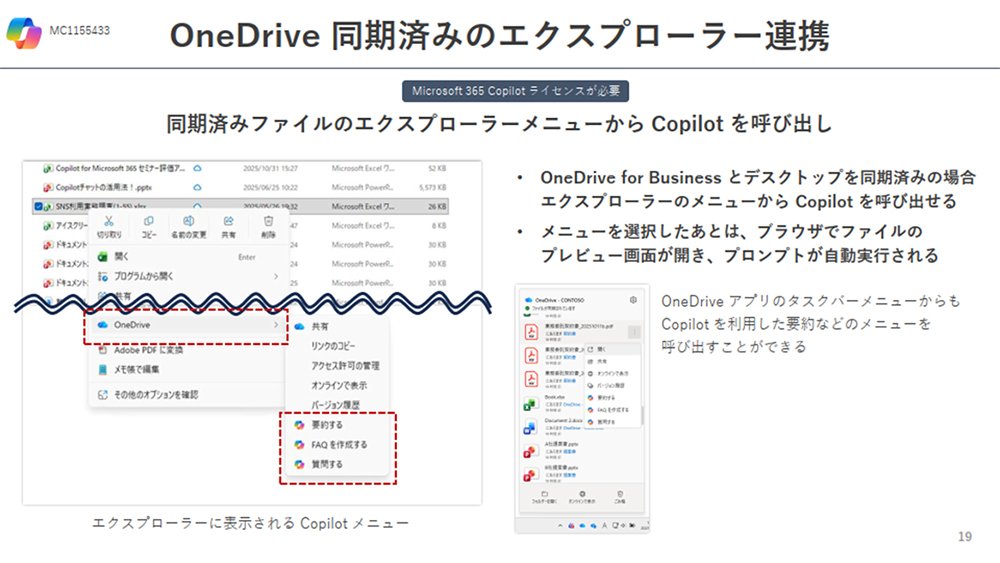Click フォルダーを開く button in OneDrive panel
Image resolution: width=1000 pixels, height=563 pixels.
(544, 497)
